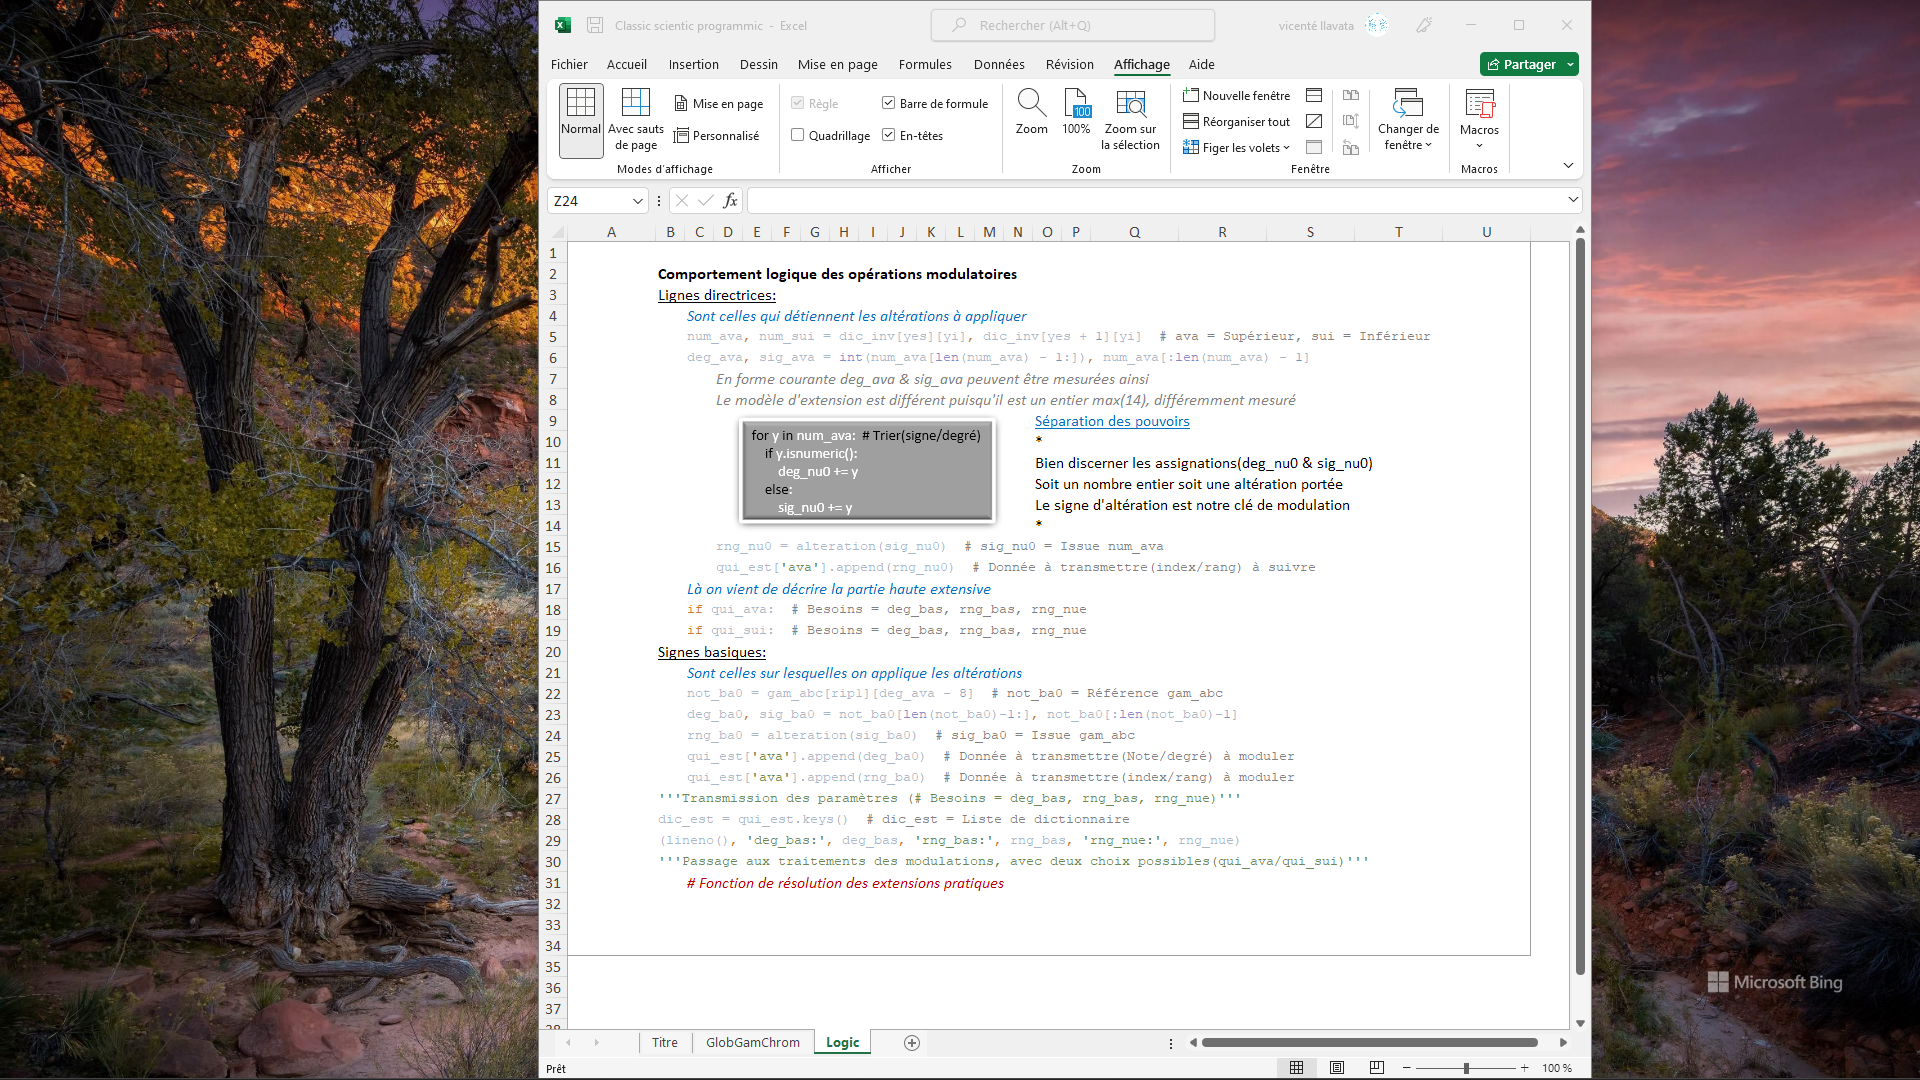This screenshot has width=1920, height=1080.
Task: Add a new sheet with plus icon
Action: [x=911, y=1043]
